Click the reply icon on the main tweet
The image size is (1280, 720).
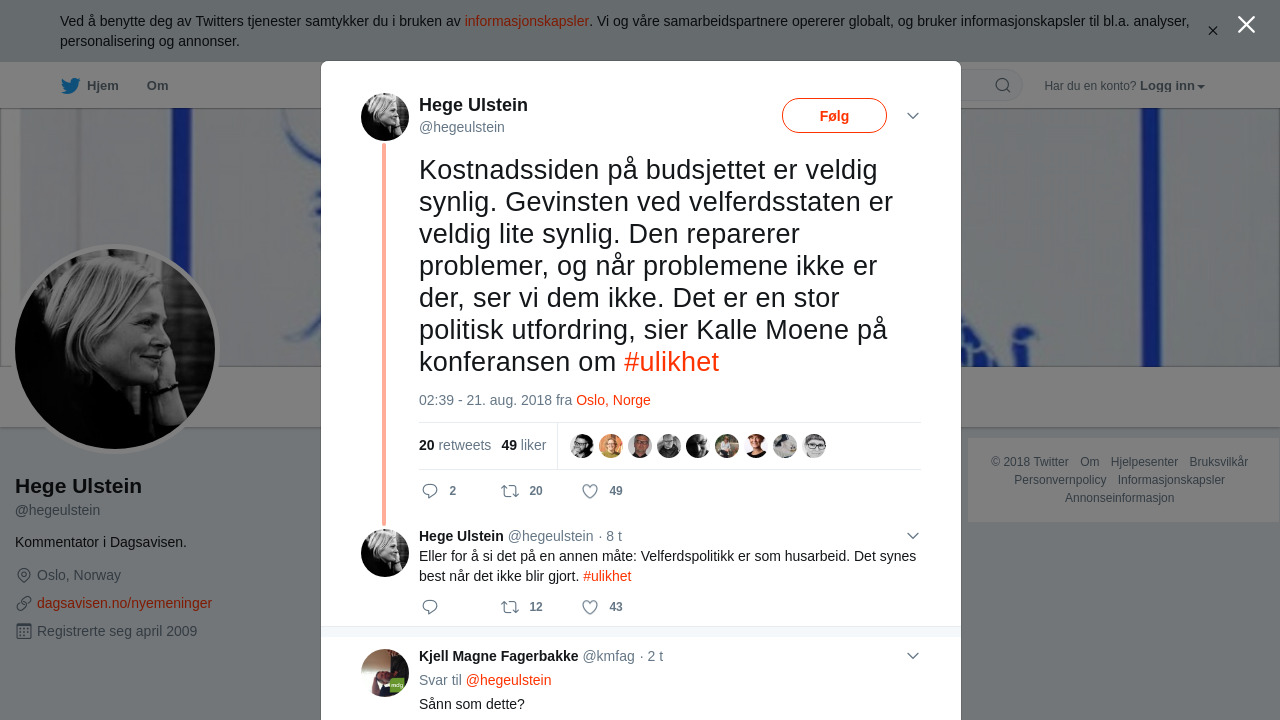point(430,491)
